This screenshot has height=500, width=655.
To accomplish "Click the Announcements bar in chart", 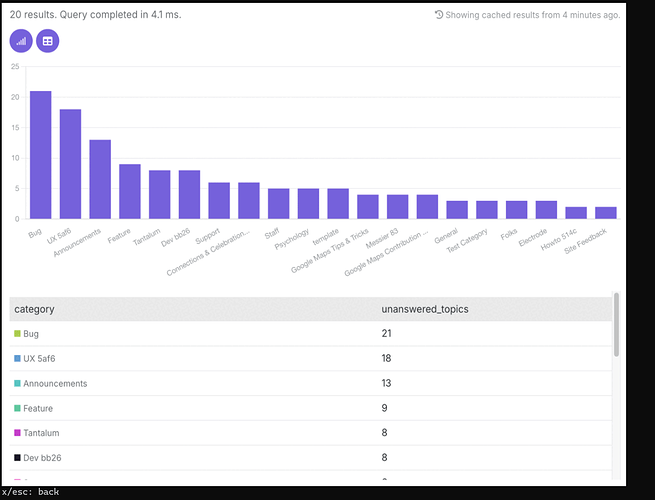I will click(100, 179).
